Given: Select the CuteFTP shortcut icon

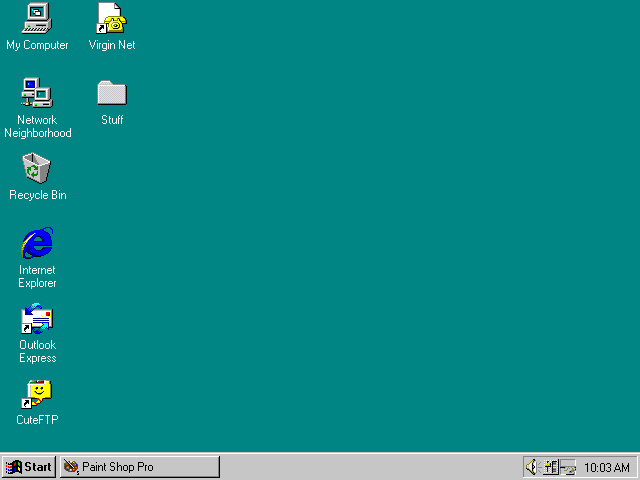Looking at the screenshot, I should pyautogui.click(x=37, y=393).
